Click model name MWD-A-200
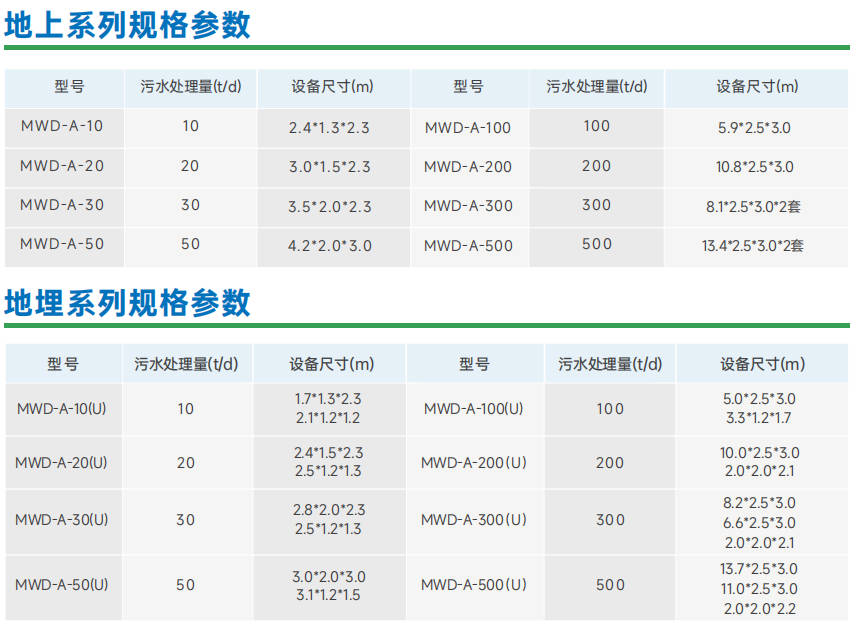The width and height of the screenshot is (857, 628). pyautogui.click(x=468, y=167)
